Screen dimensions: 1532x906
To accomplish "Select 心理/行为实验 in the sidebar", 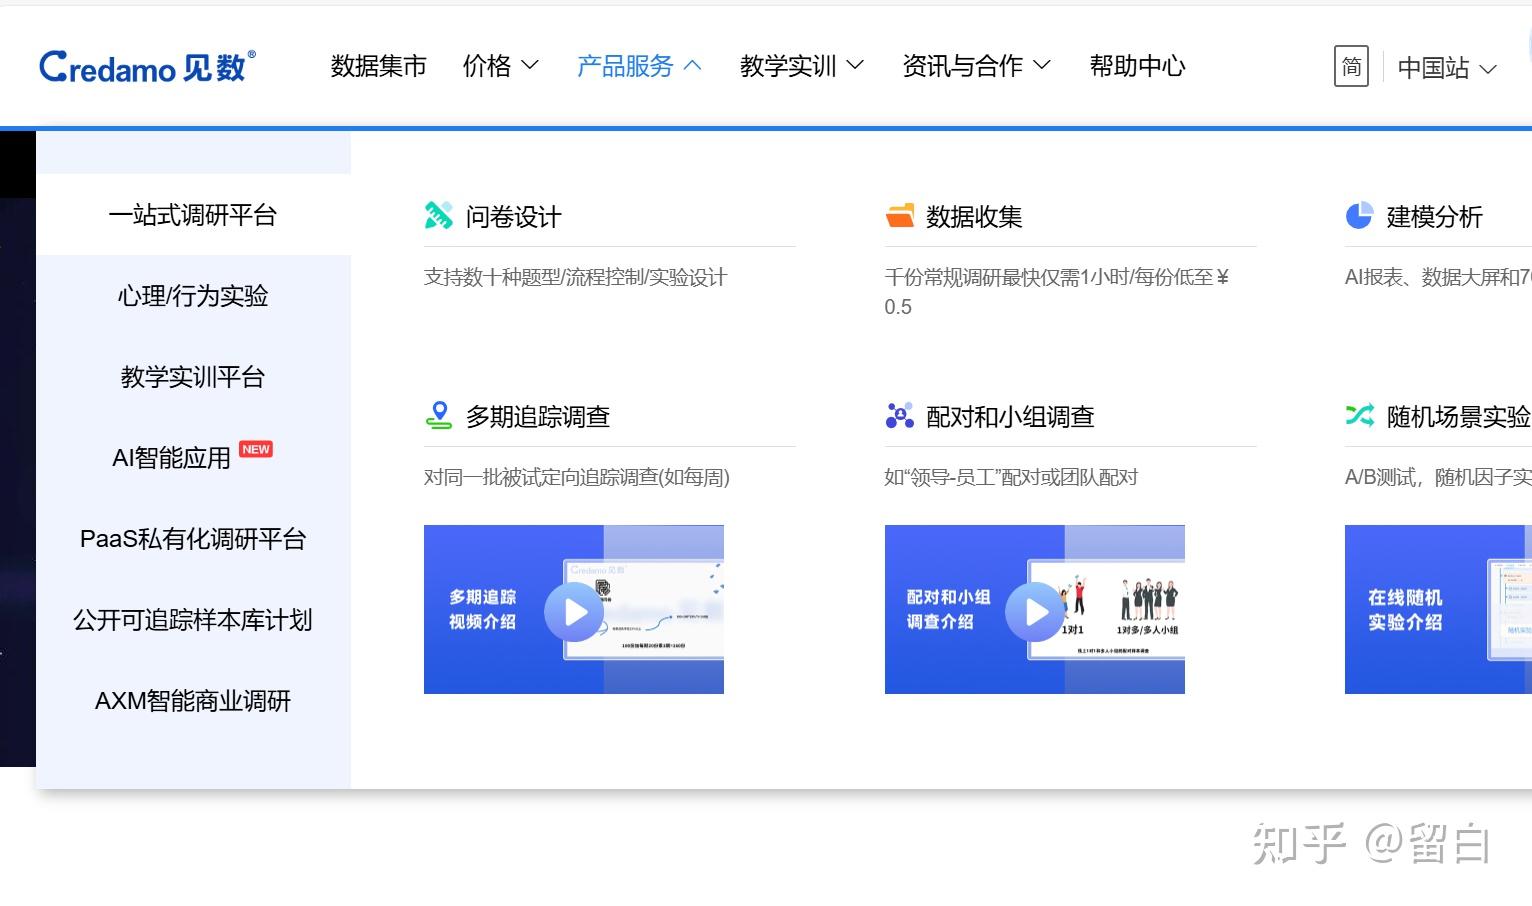I will pyautogui.click(x=192, y=296).
